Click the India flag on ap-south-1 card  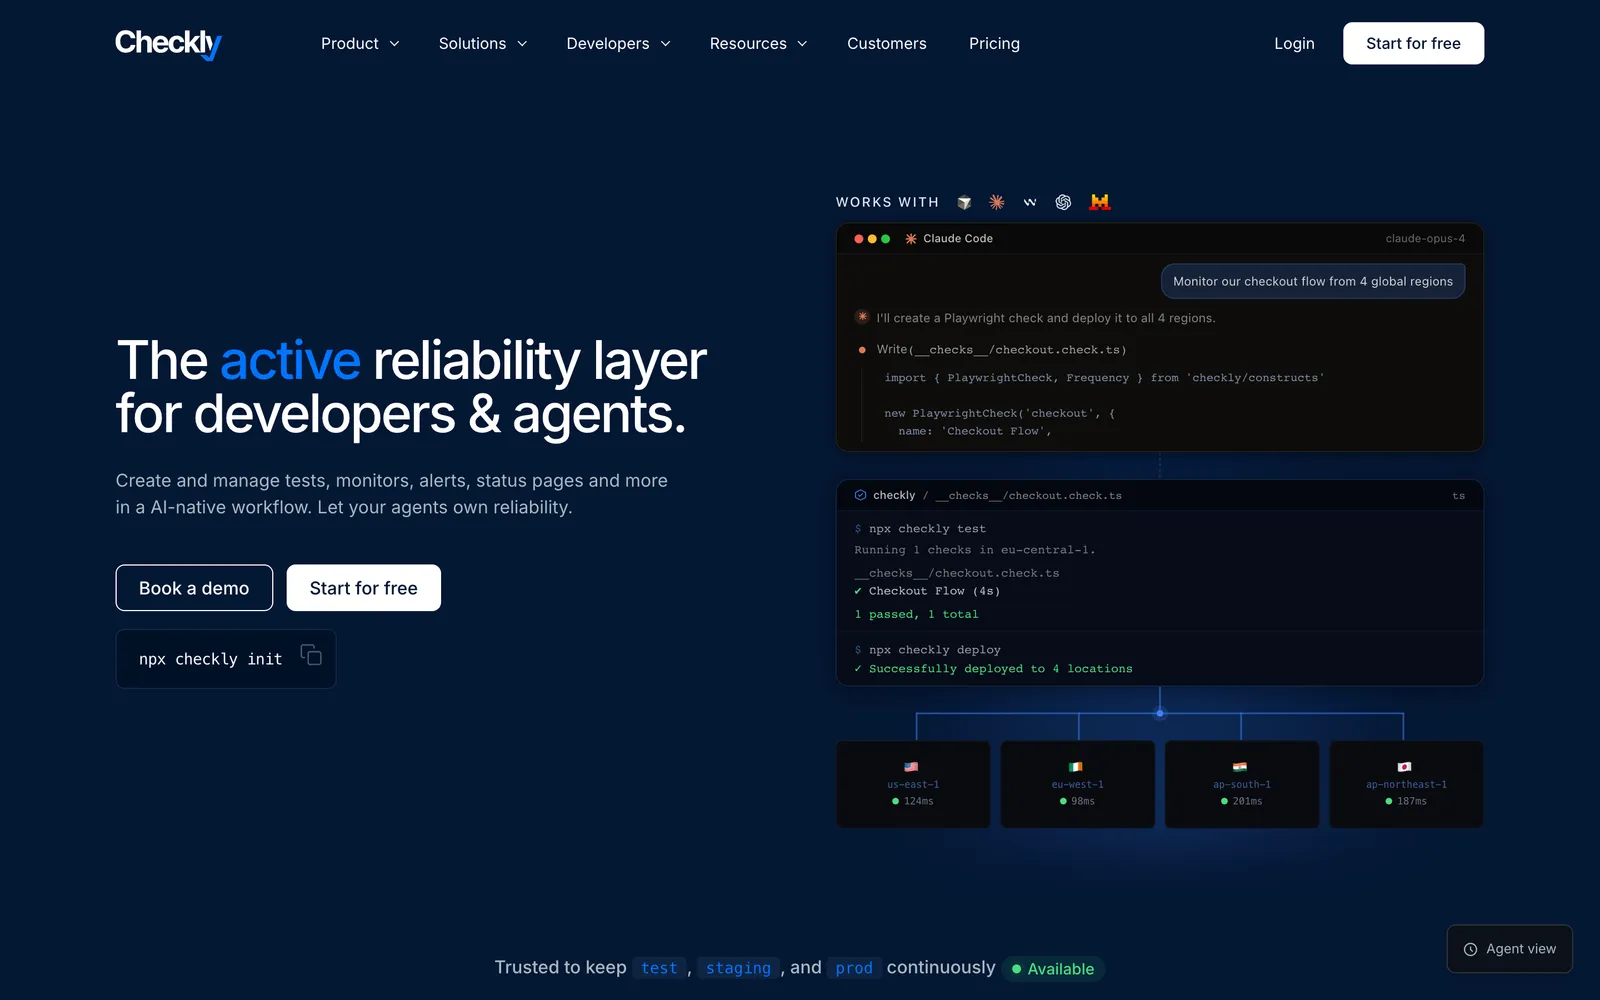point(1240,767)
